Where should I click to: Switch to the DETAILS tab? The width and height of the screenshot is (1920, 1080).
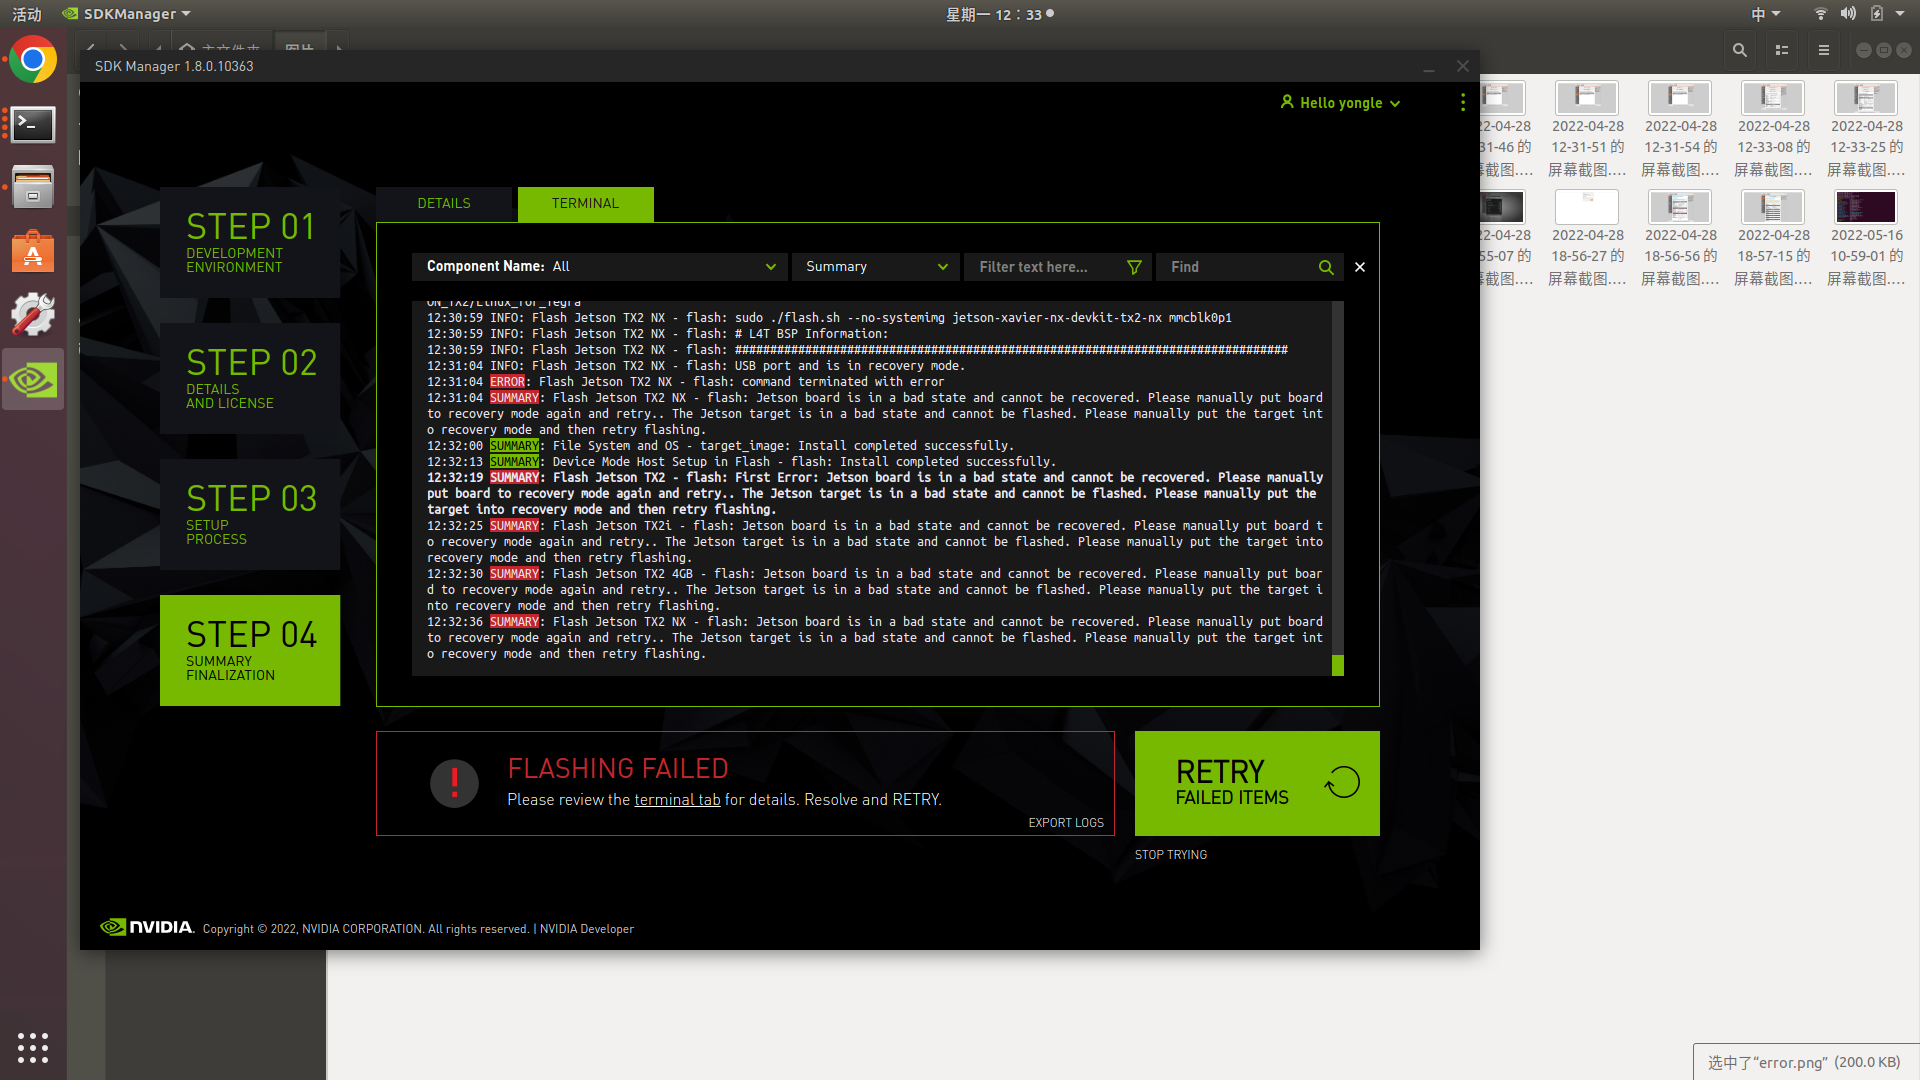pos(444,203)
